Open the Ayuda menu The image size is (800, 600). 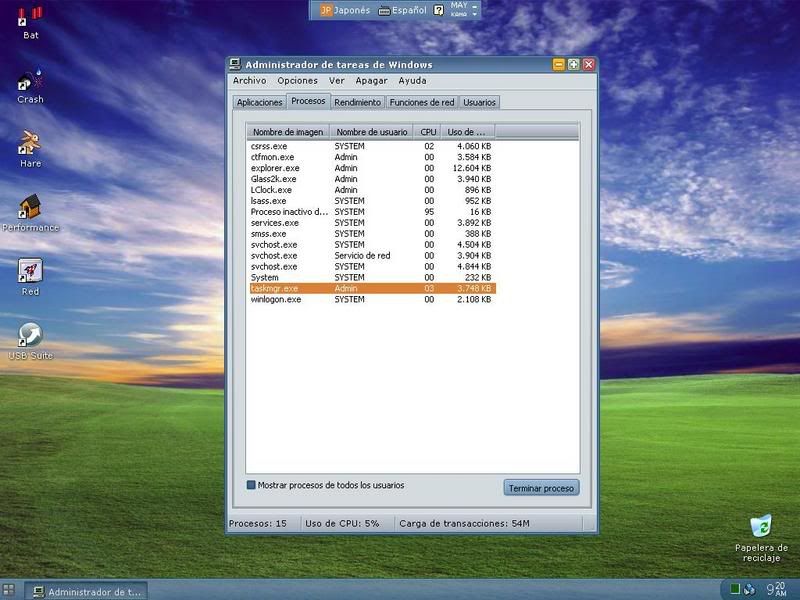click(412, 81)
